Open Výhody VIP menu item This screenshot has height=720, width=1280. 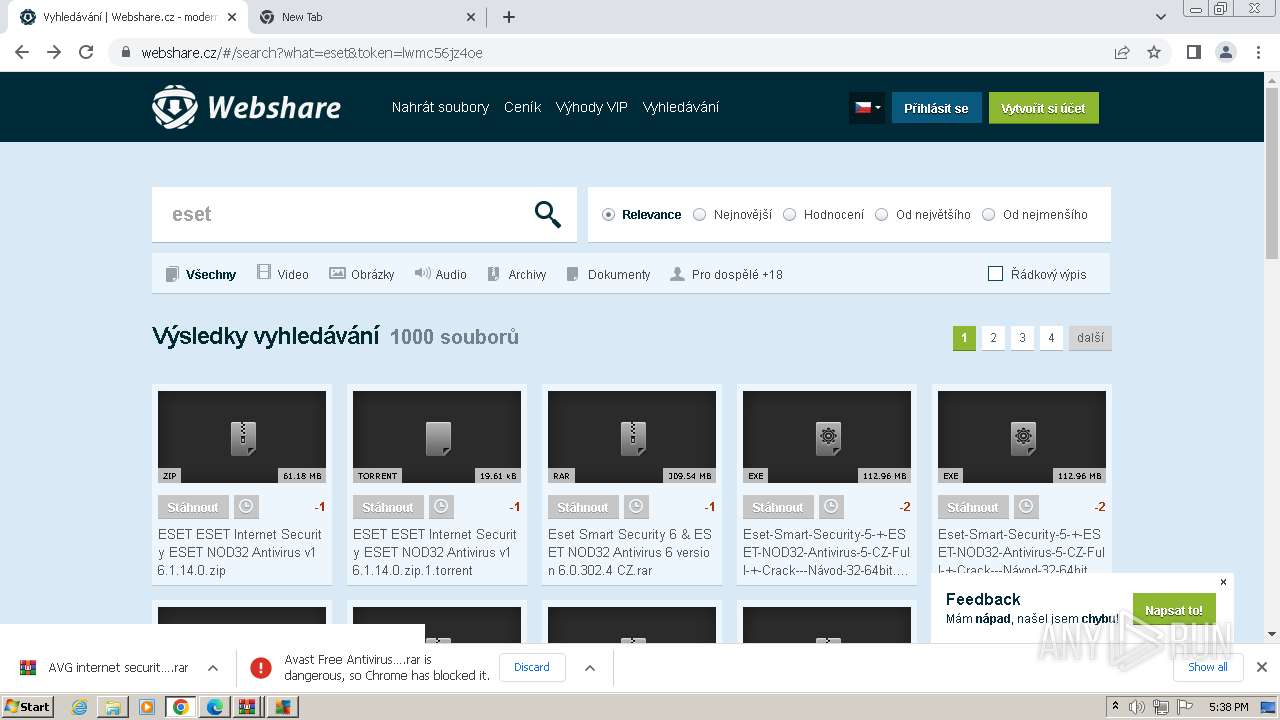(x=591, y=107)
